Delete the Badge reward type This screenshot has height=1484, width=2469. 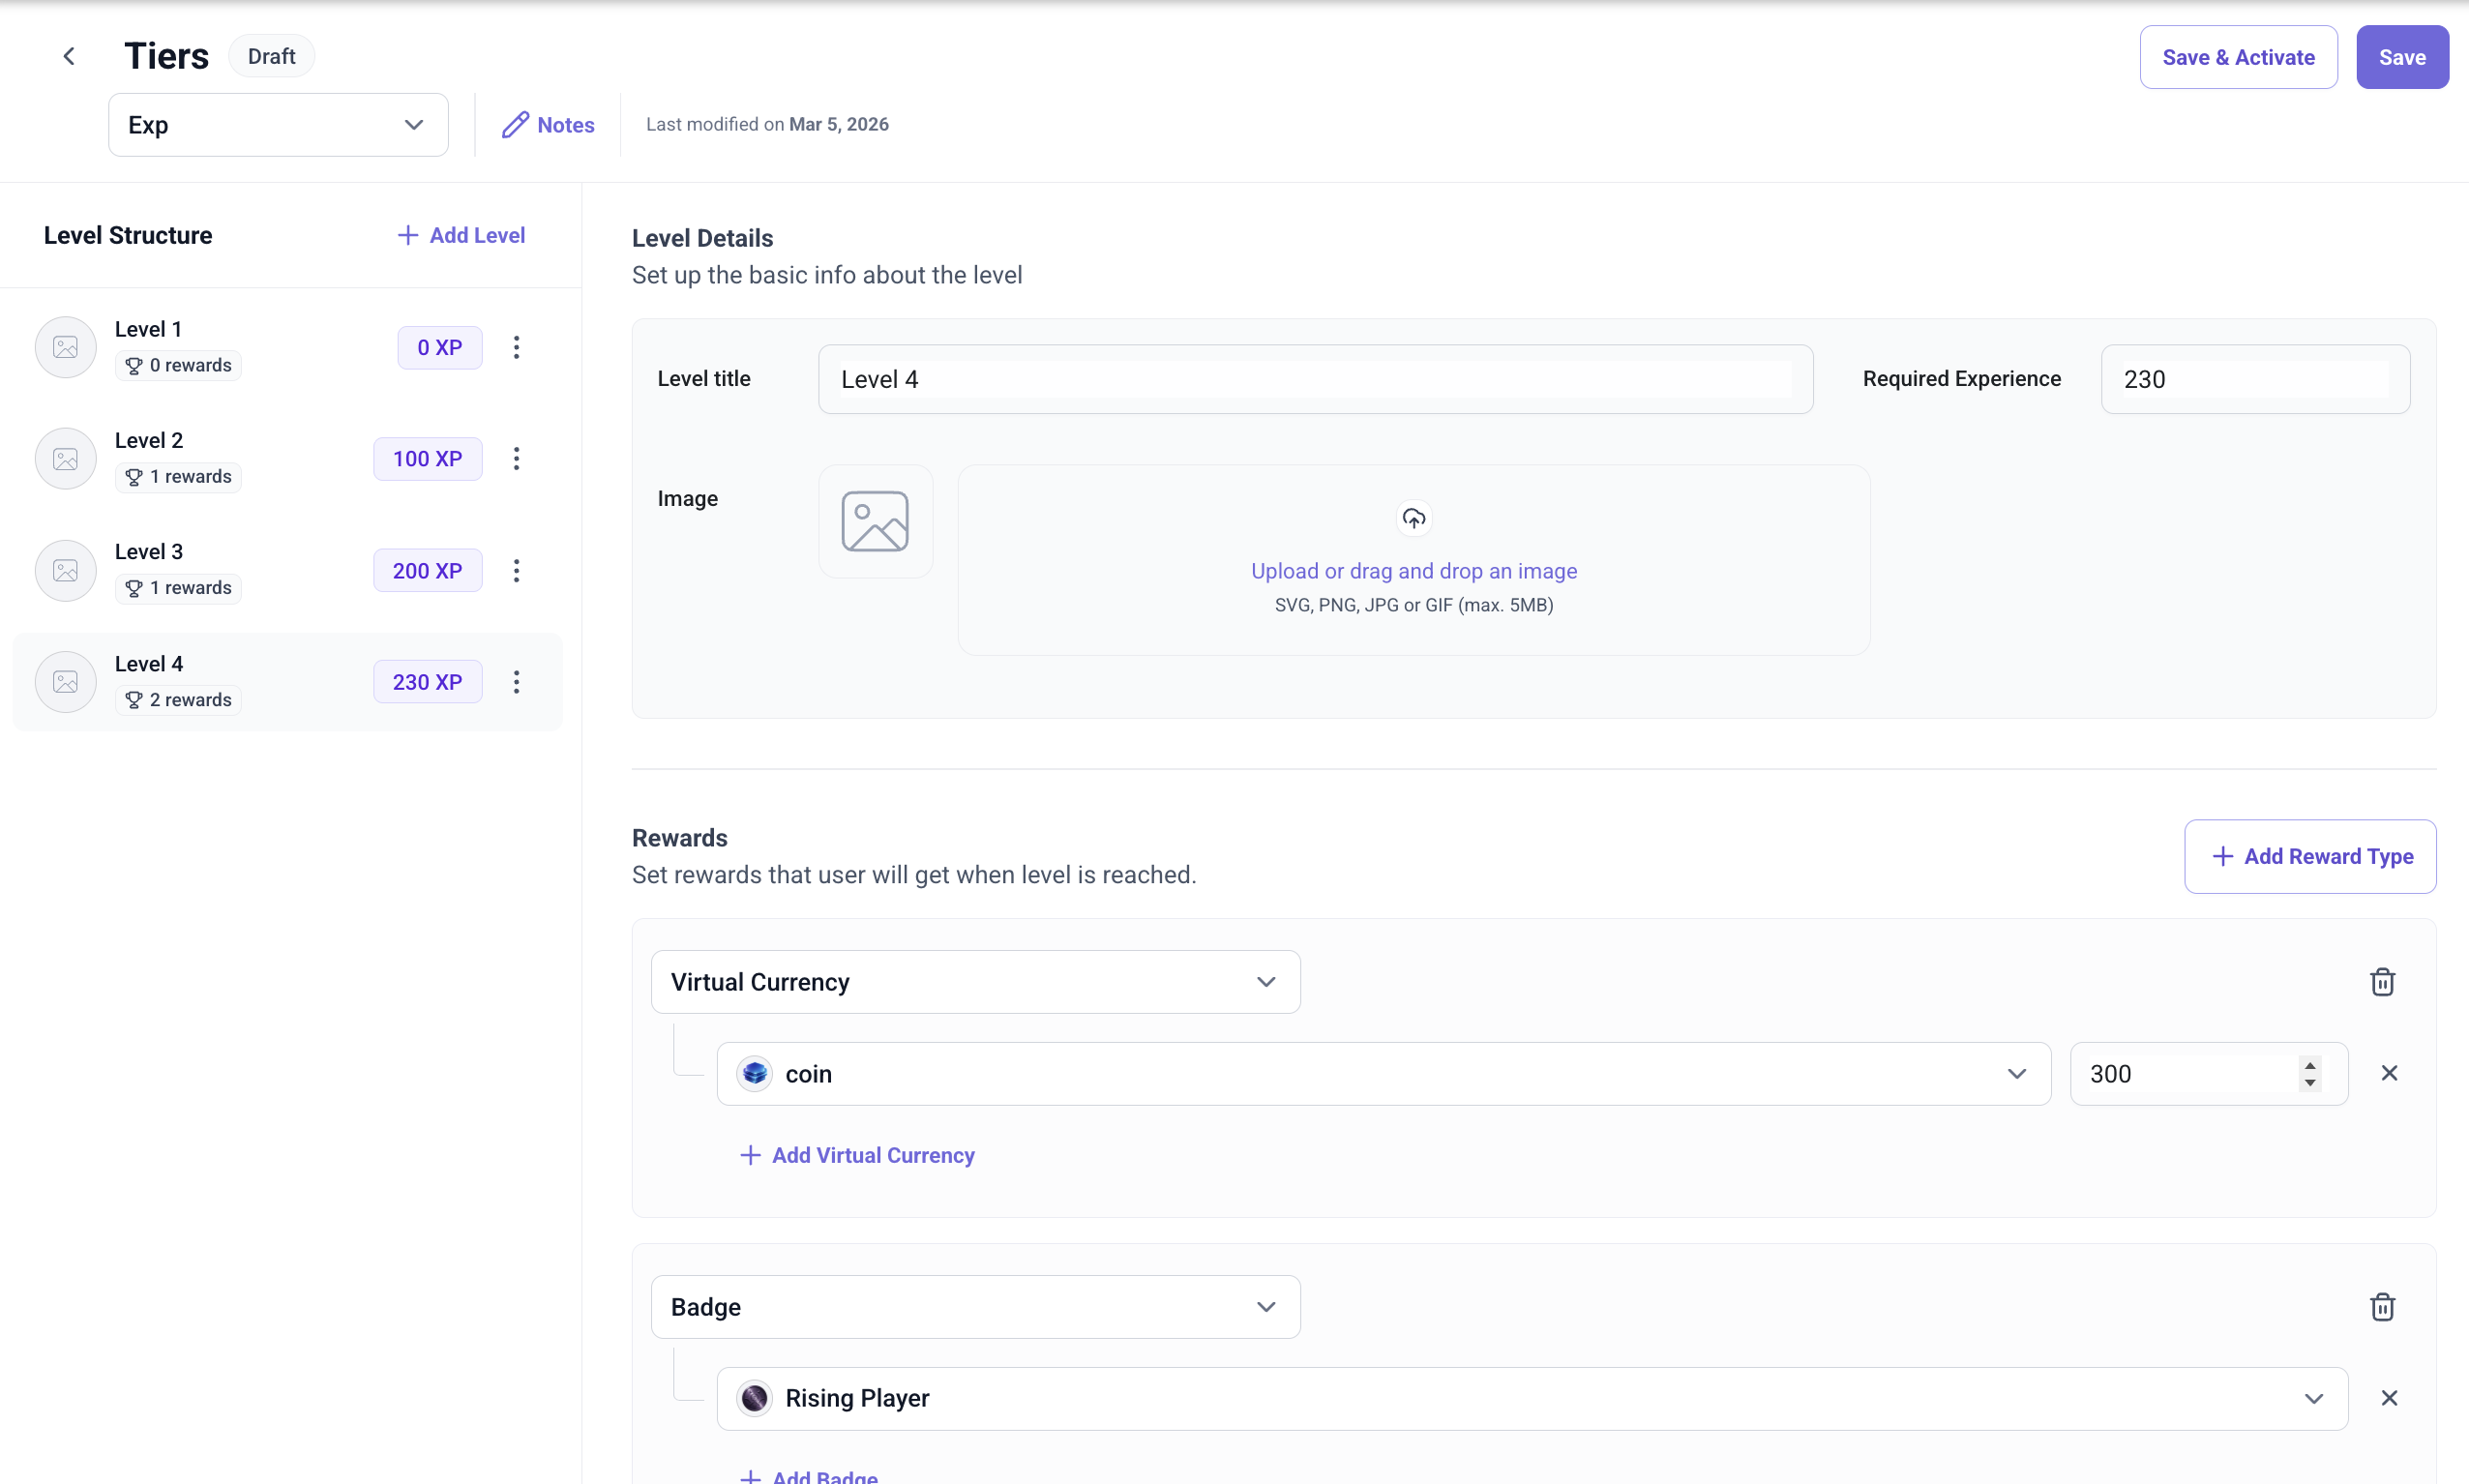tap(2383, 1307)
